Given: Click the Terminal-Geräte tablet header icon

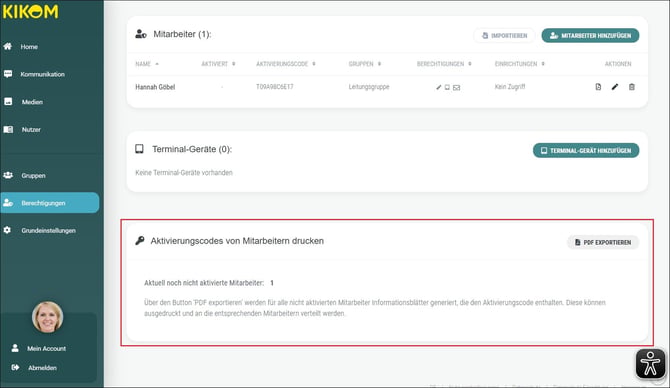Looking at the screenshot, I should [139, 149].
